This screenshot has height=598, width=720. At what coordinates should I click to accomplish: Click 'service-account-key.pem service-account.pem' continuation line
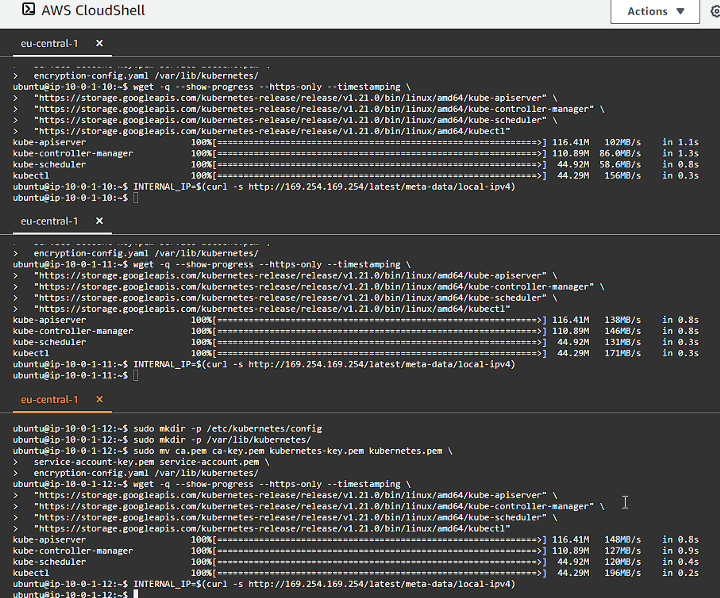point(151,462)
